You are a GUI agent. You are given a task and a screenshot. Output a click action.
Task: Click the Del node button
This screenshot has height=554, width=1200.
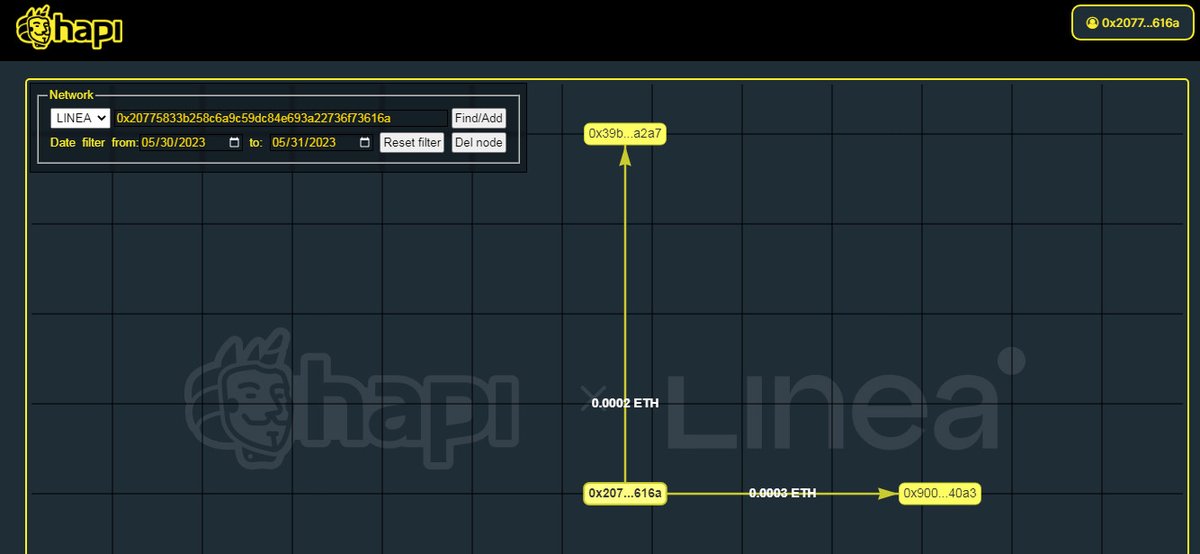coord(479,143)
